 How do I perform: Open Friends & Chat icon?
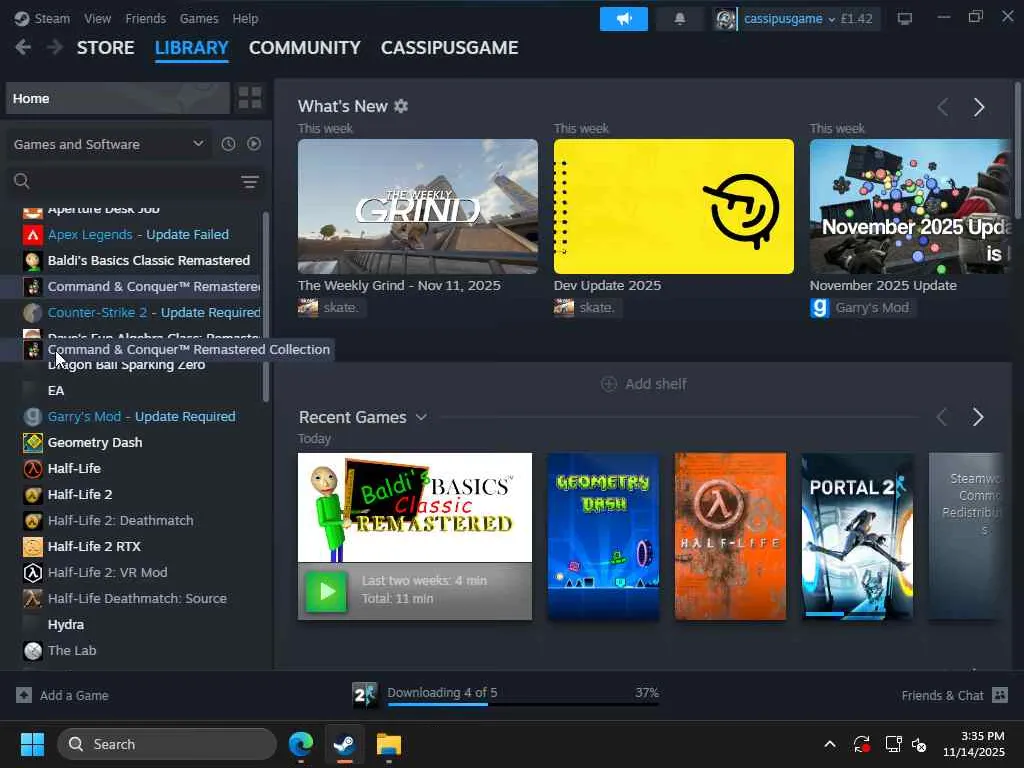pos(1000,695)
